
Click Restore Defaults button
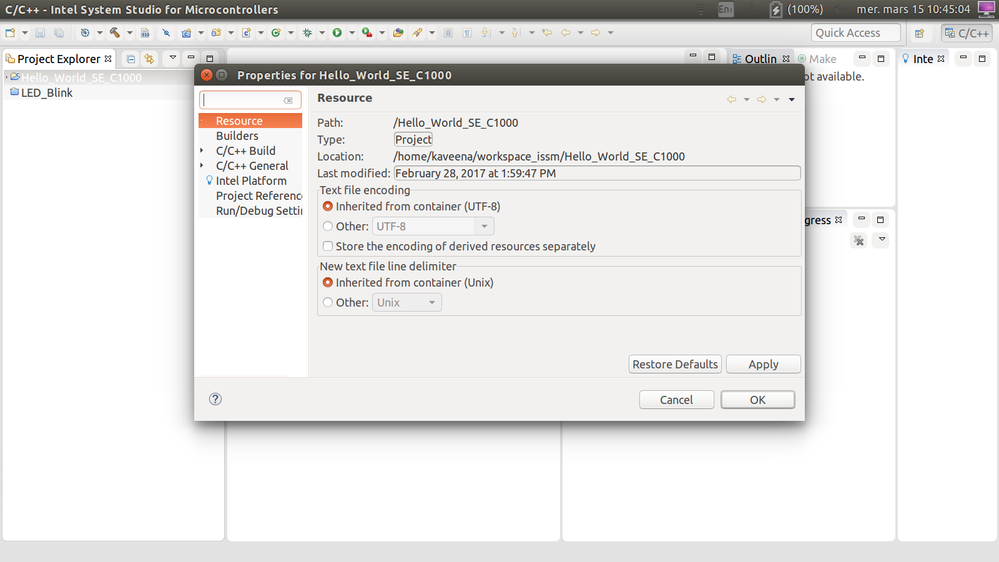click(x=675, y=364)
